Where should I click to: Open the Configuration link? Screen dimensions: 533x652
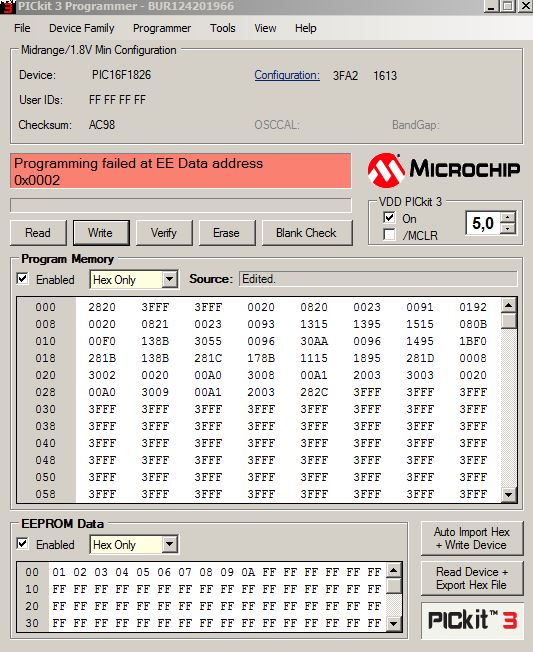[x=287, y=75]
